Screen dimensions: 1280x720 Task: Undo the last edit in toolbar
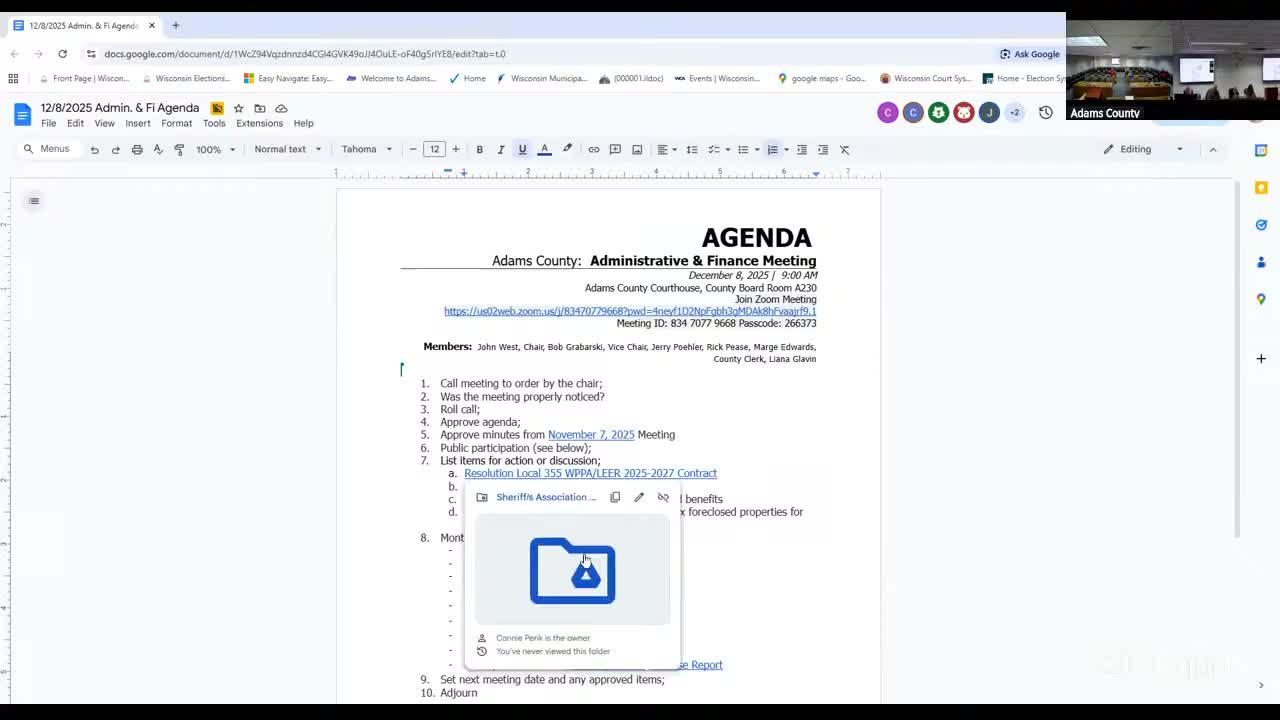pyautogui.click(x=94, y=150)
